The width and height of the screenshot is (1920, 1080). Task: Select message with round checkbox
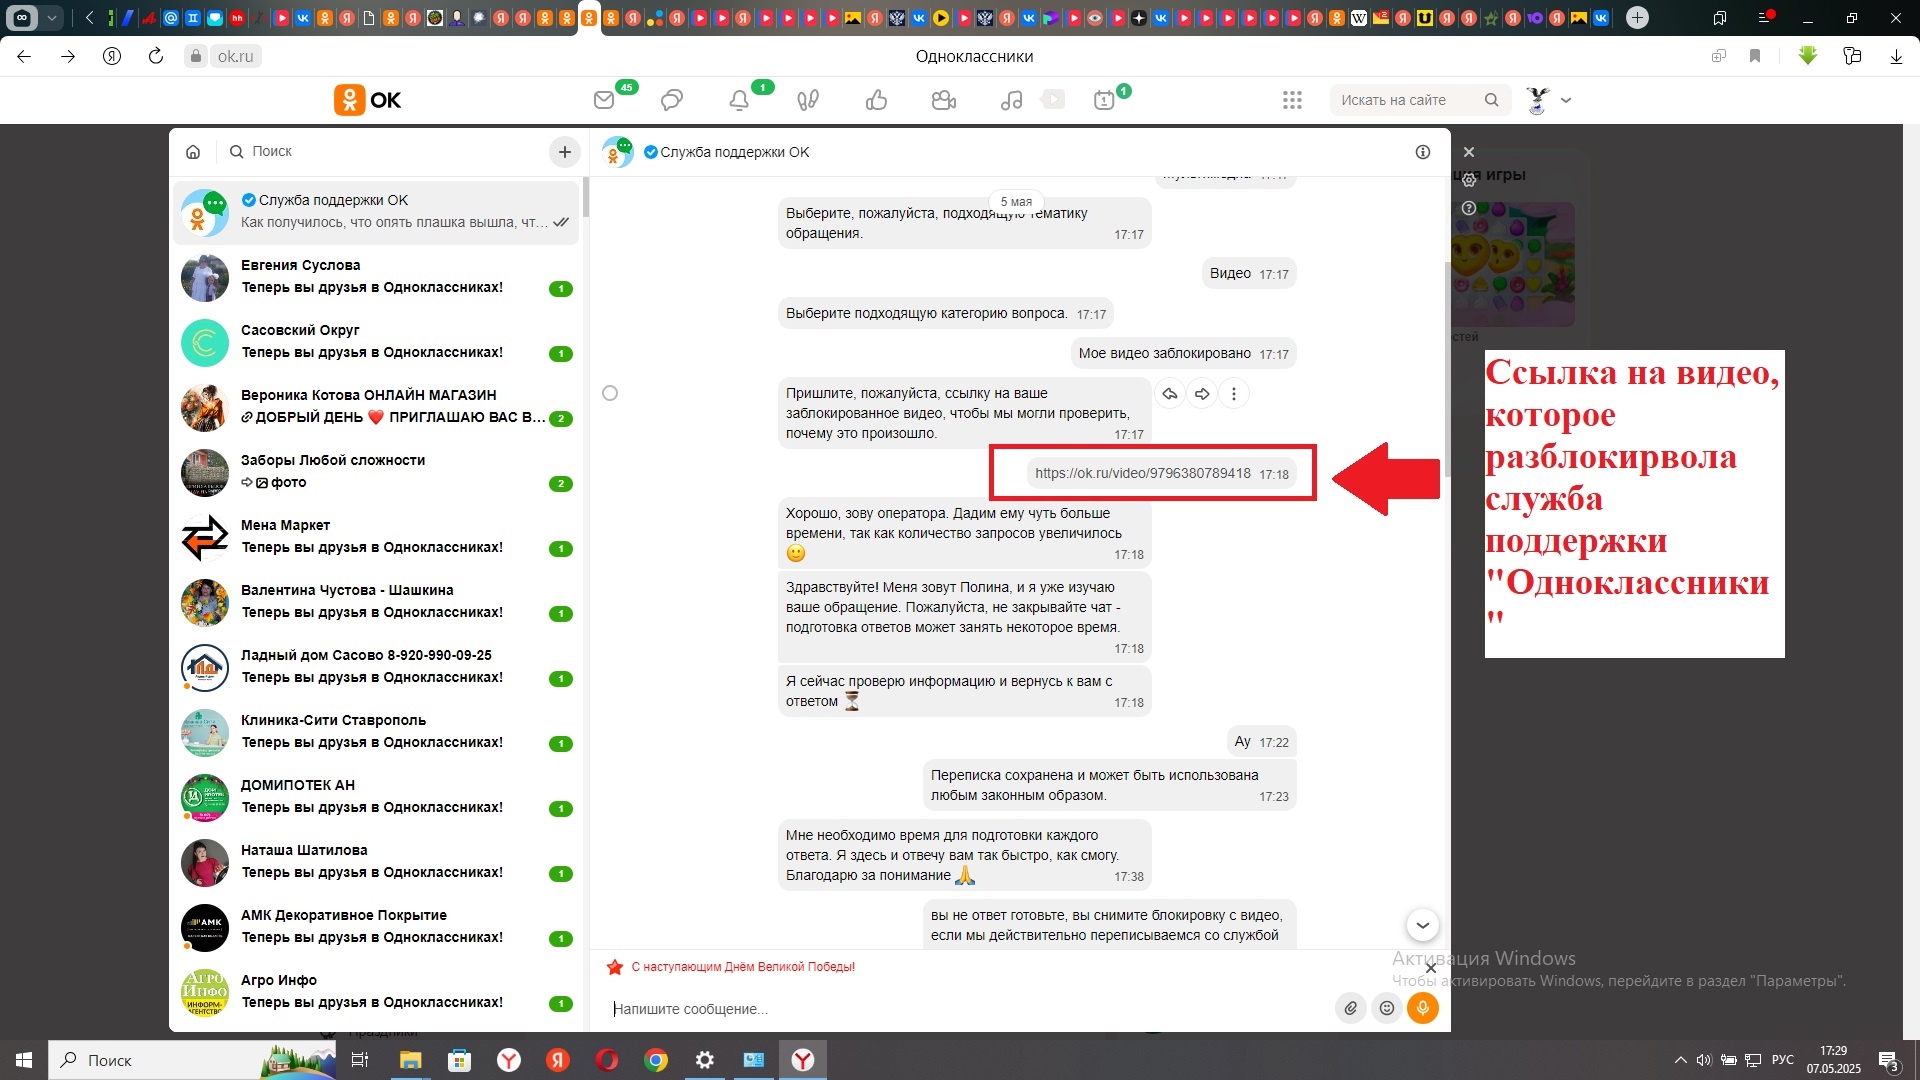(x=610, y=393)
